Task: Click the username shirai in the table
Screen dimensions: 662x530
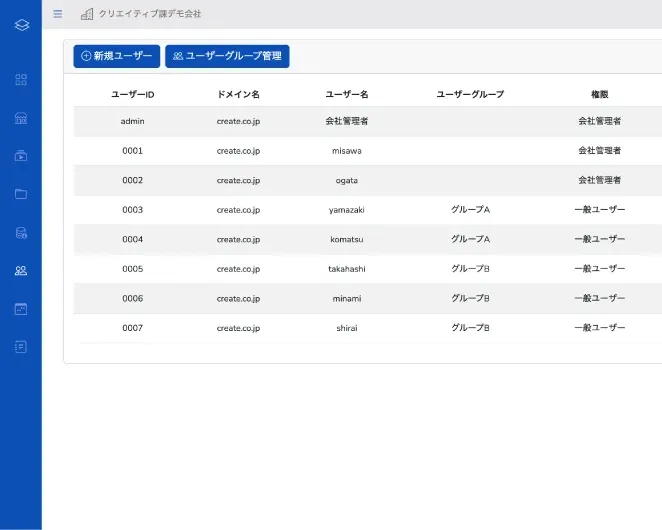Action: (x=347, y=328)
